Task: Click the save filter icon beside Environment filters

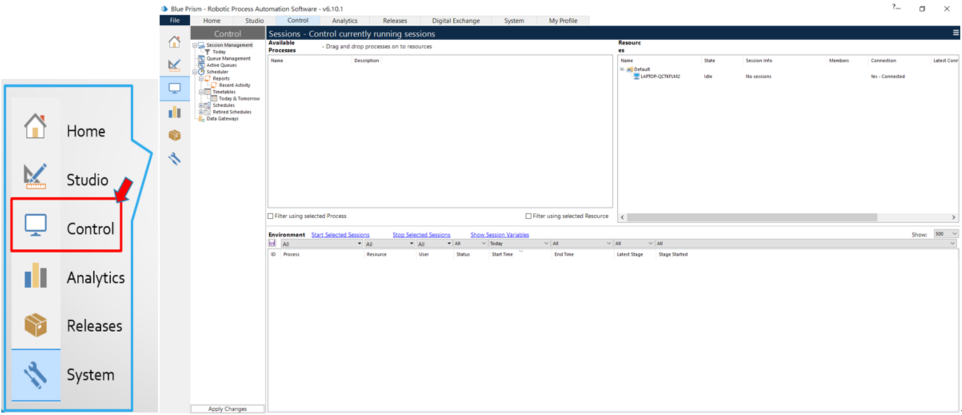Action: point(272,244)
